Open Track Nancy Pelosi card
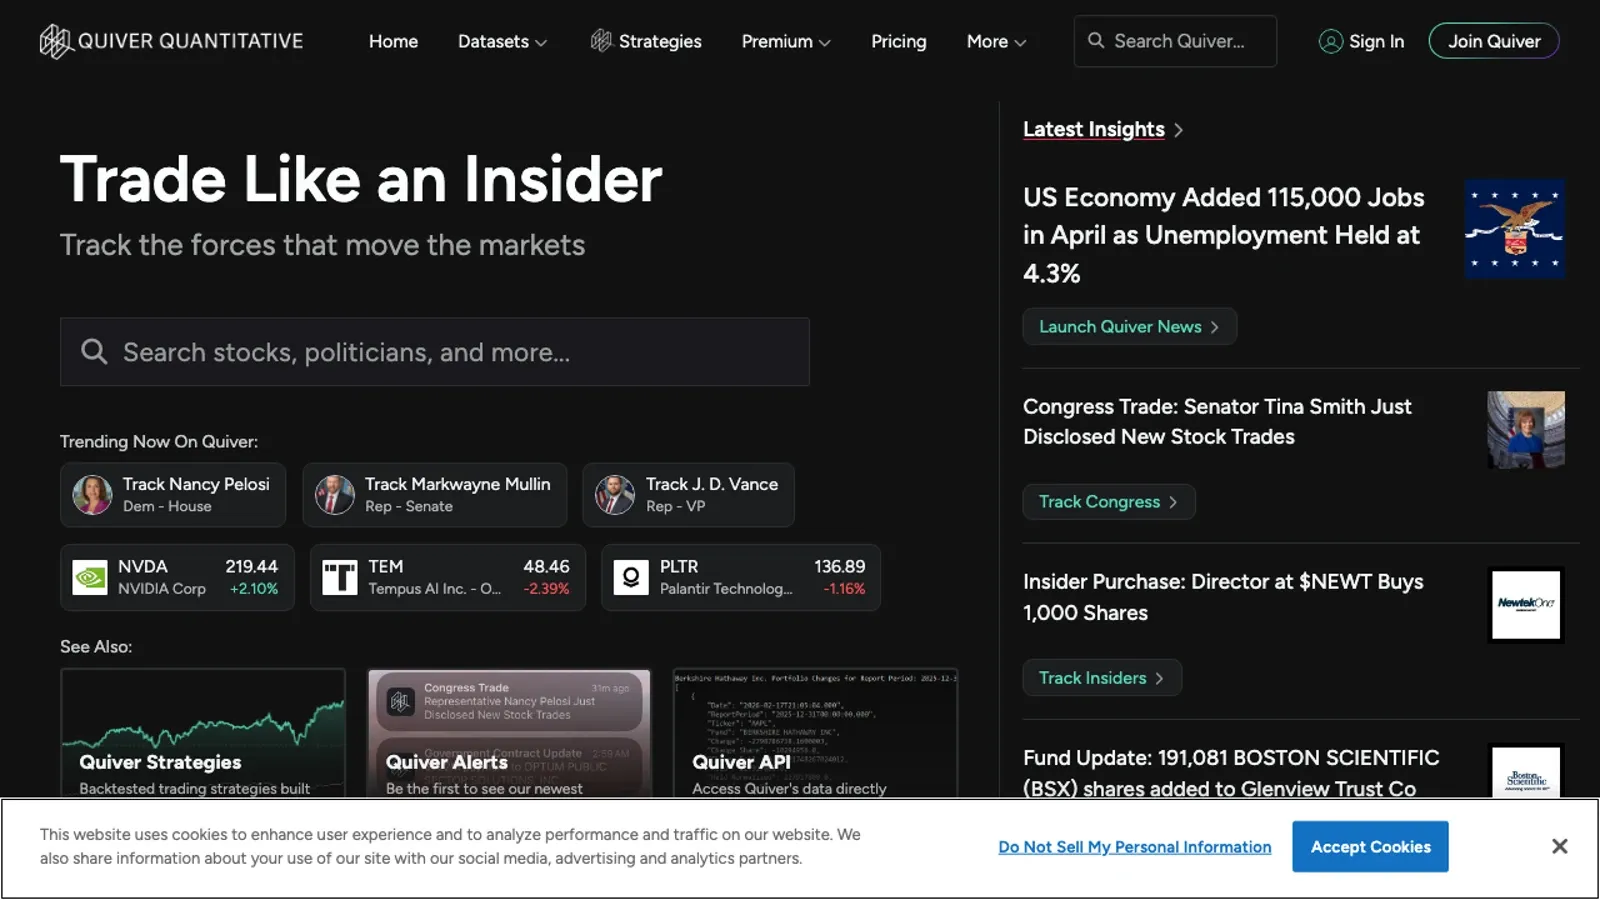 pyautogui.click(x=173, y=495)
